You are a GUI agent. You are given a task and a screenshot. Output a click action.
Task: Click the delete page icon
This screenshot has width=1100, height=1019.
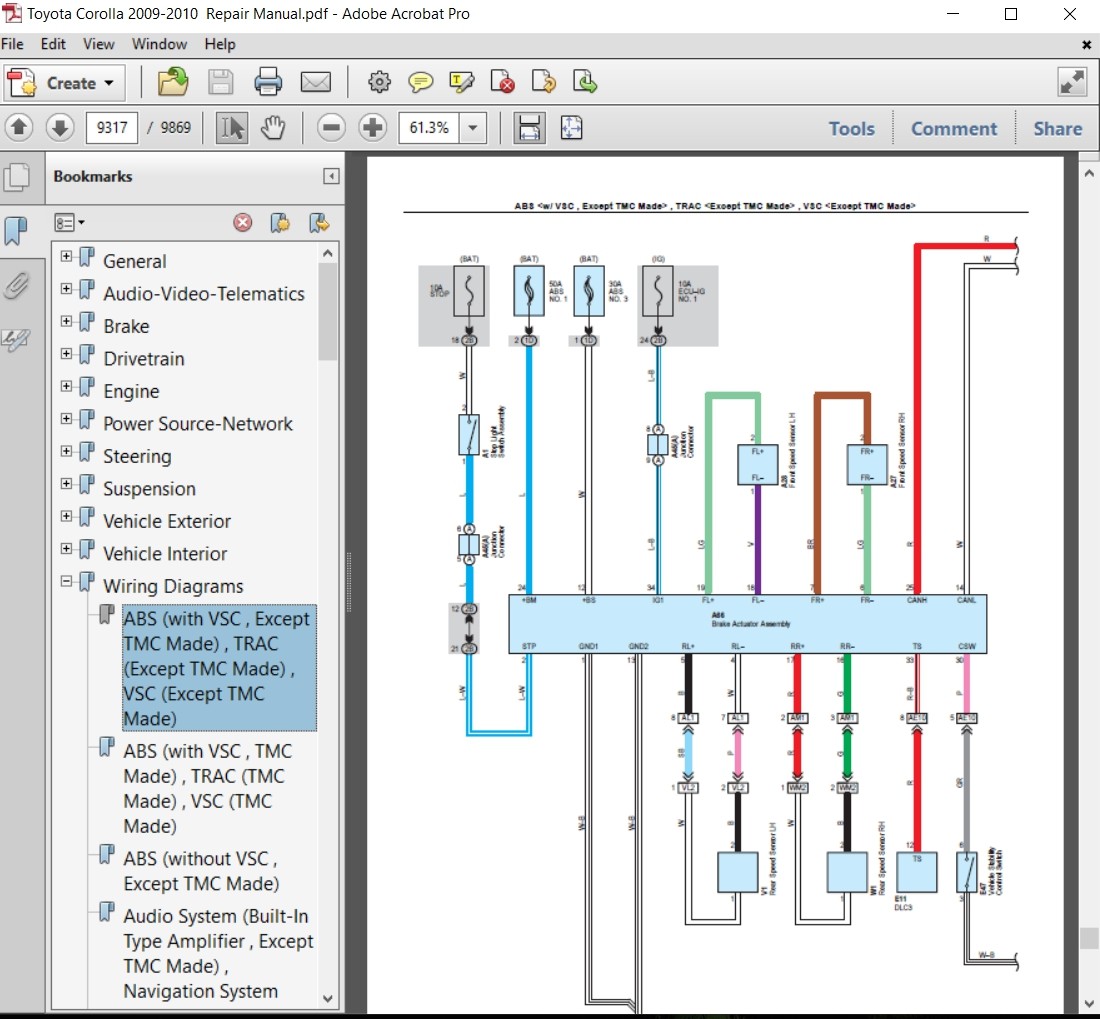point(502,82)
